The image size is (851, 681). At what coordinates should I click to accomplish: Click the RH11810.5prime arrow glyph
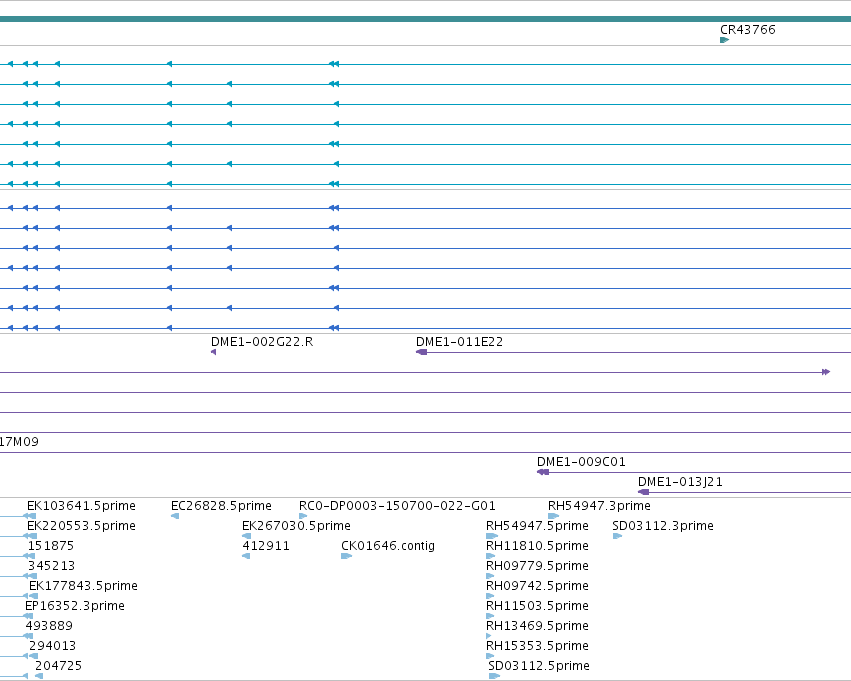pos(491,556)
